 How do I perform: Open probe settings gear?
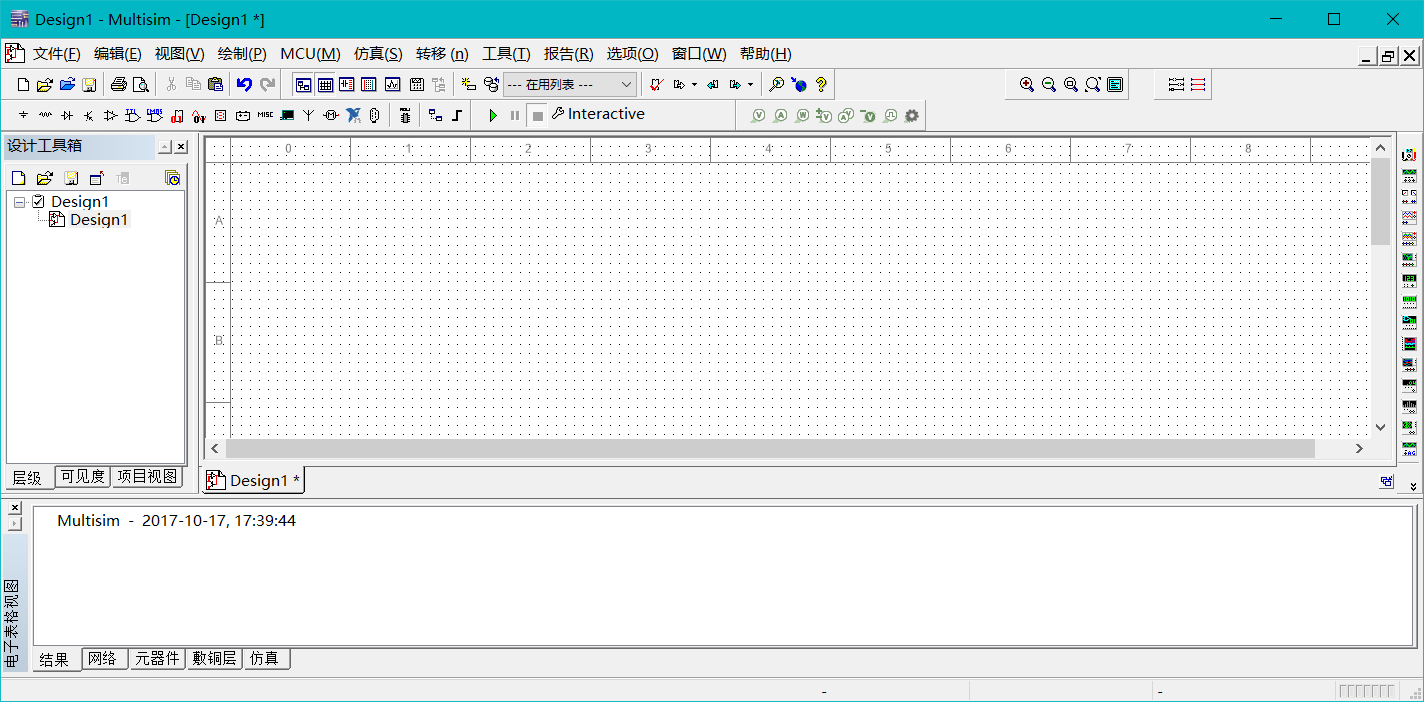(x=911, y=116)
